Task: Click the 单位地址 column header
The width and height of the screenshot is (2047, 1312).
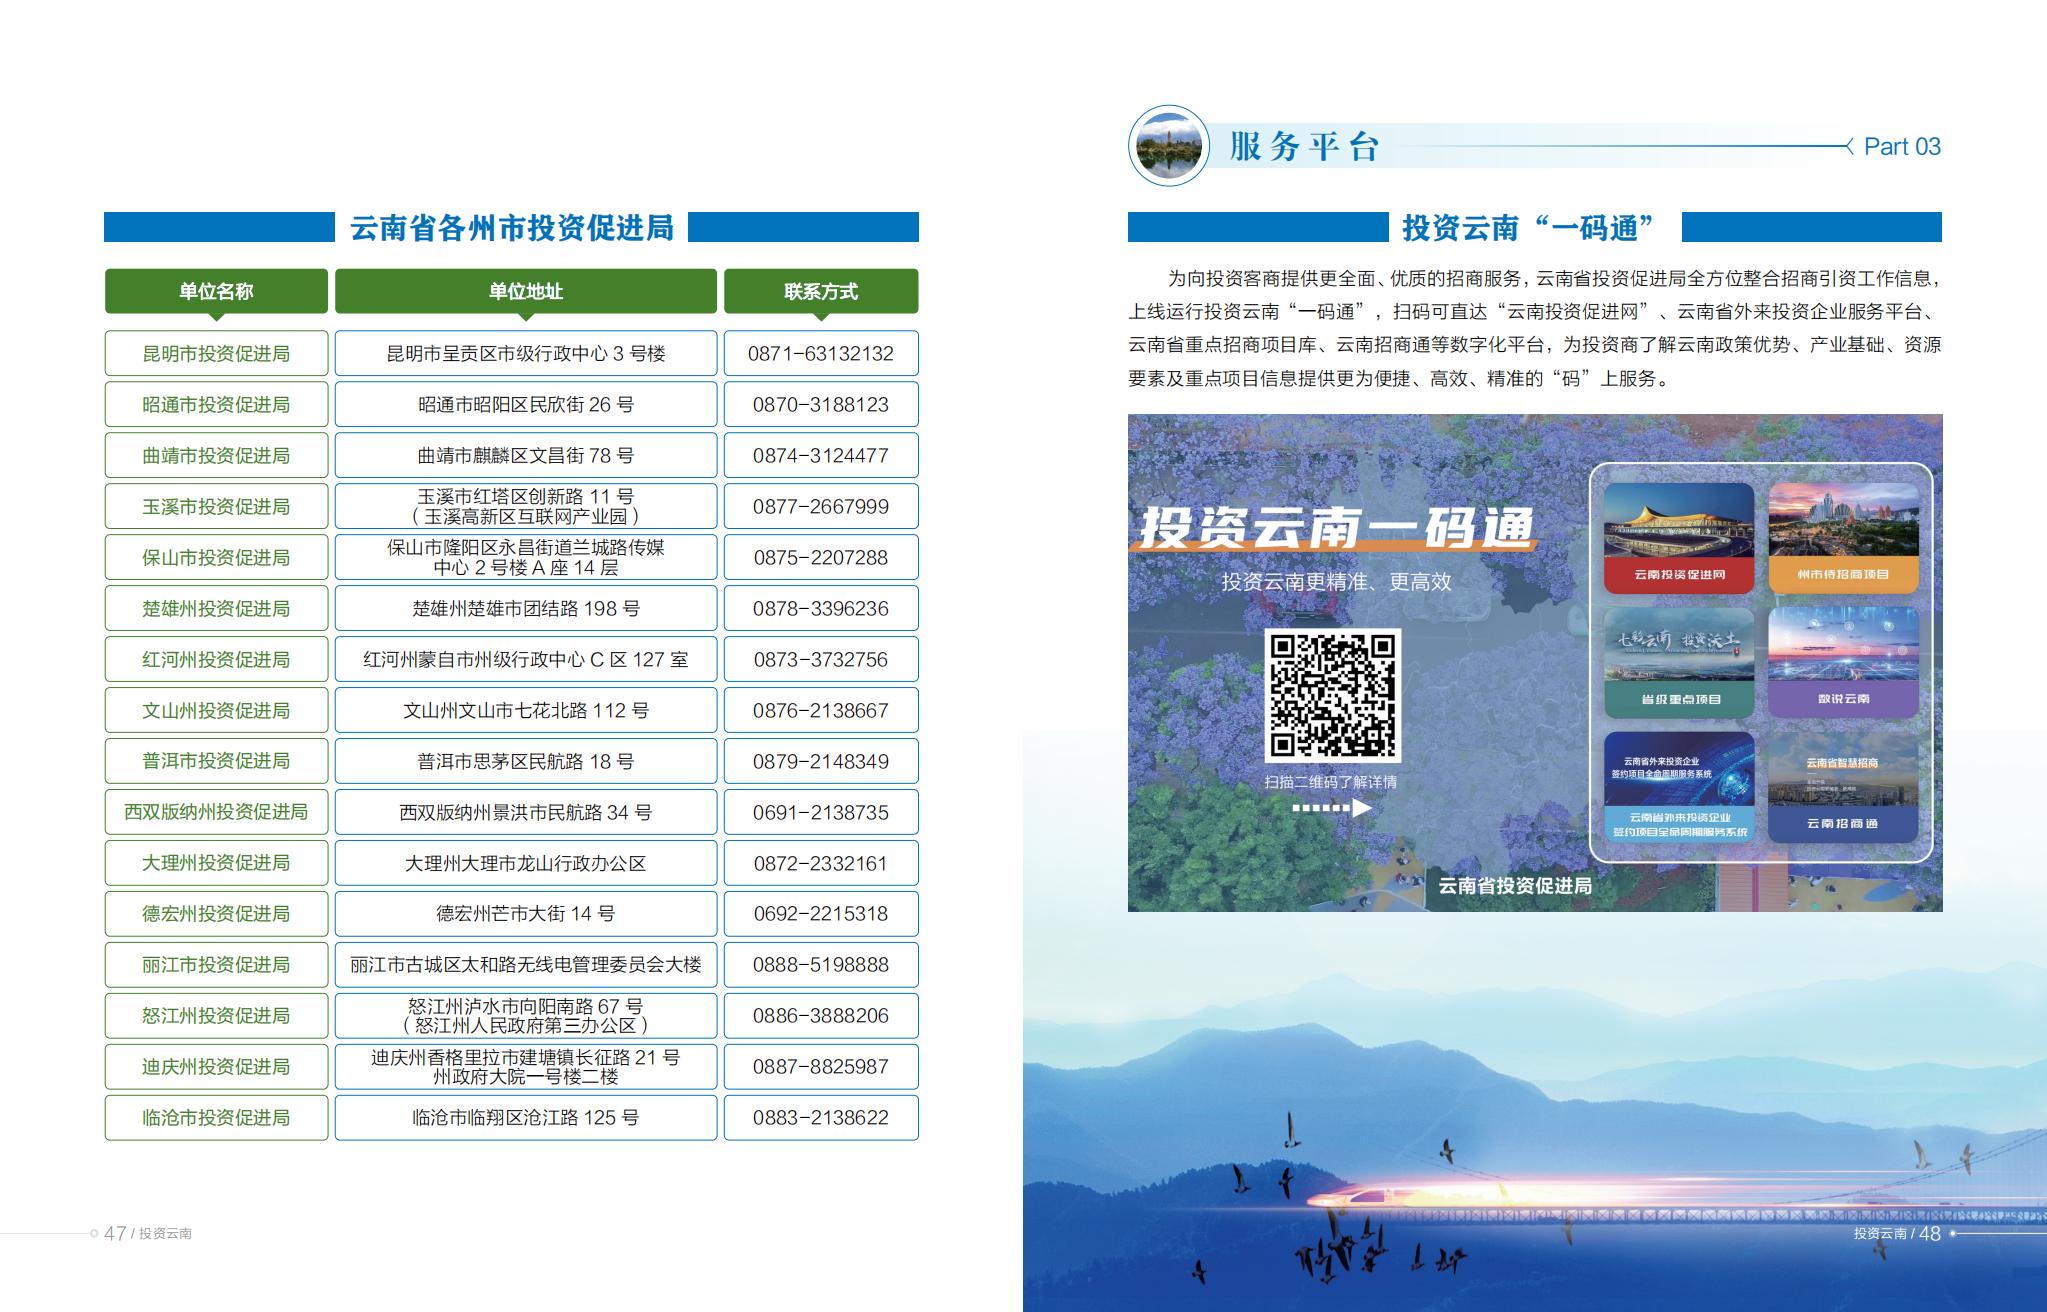Action: 526,292
